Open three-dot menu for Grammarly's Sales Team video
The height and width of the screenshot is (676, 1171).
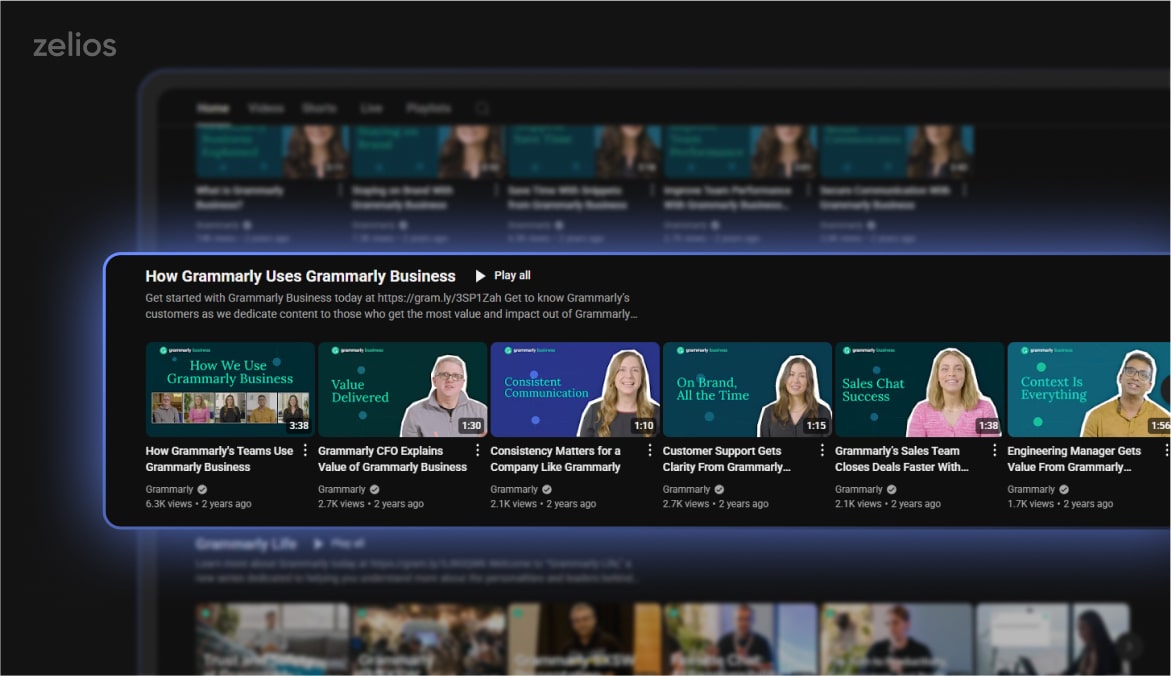tap(994, 451)
